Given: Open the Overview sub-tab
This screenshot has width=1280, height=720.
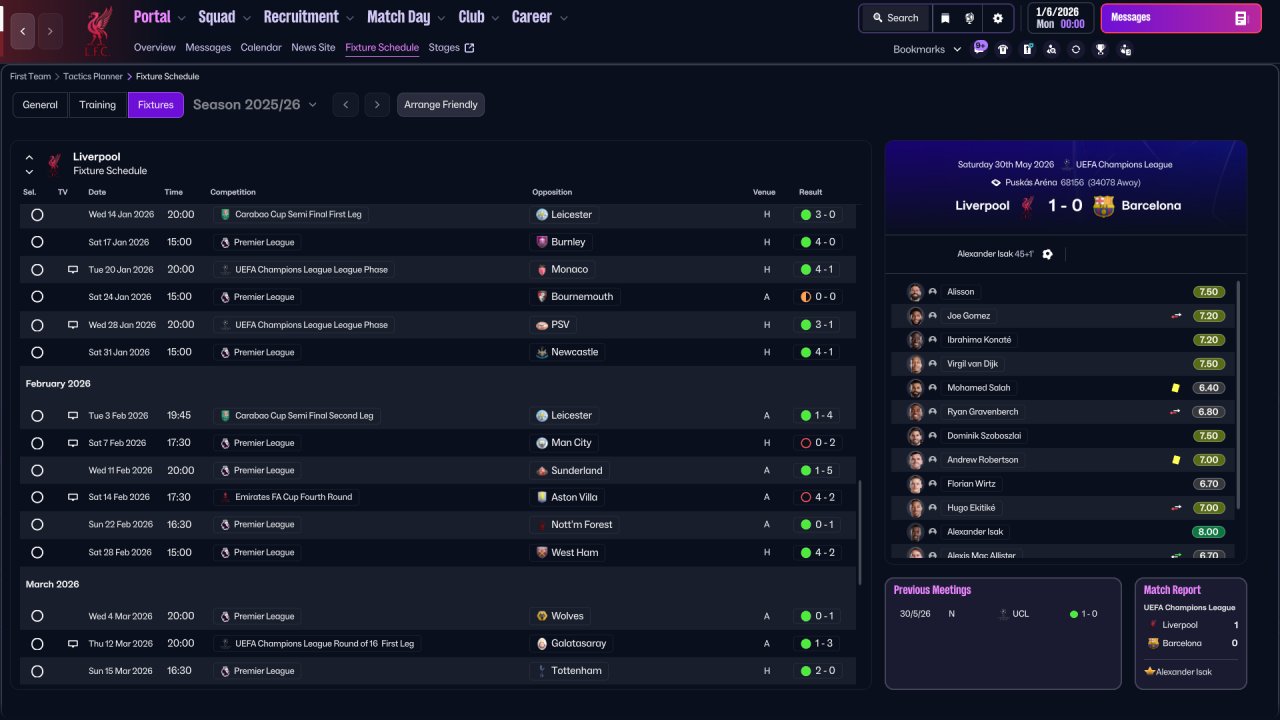Looking at the screenshot, I should (154, 48).
